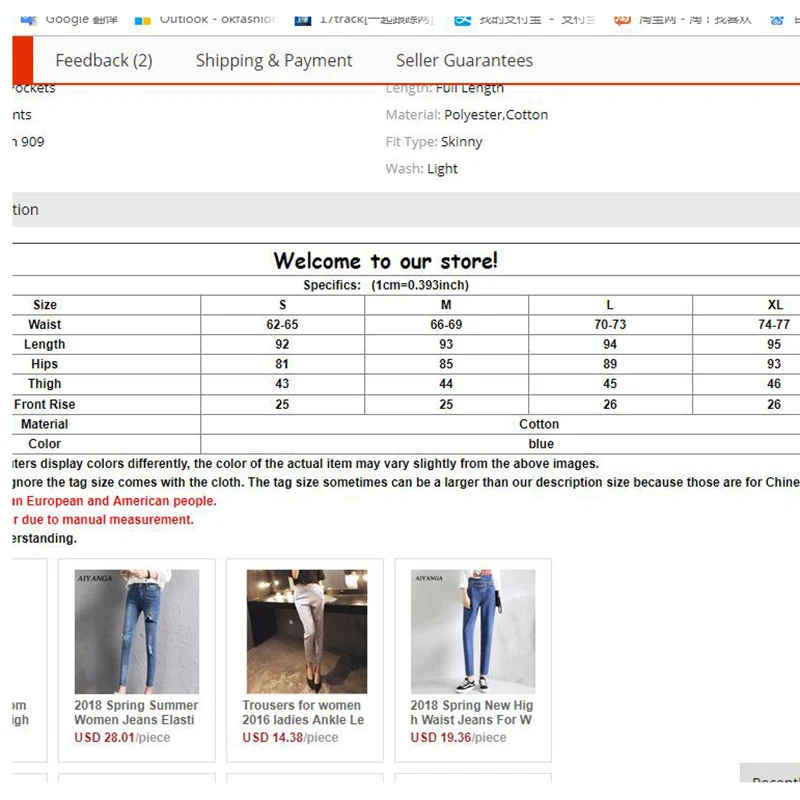This screenshot has height=800, width=800.
Task: Open the 2018 Spring Summer Women Jeans thumbnail
Action: (137, 632)
